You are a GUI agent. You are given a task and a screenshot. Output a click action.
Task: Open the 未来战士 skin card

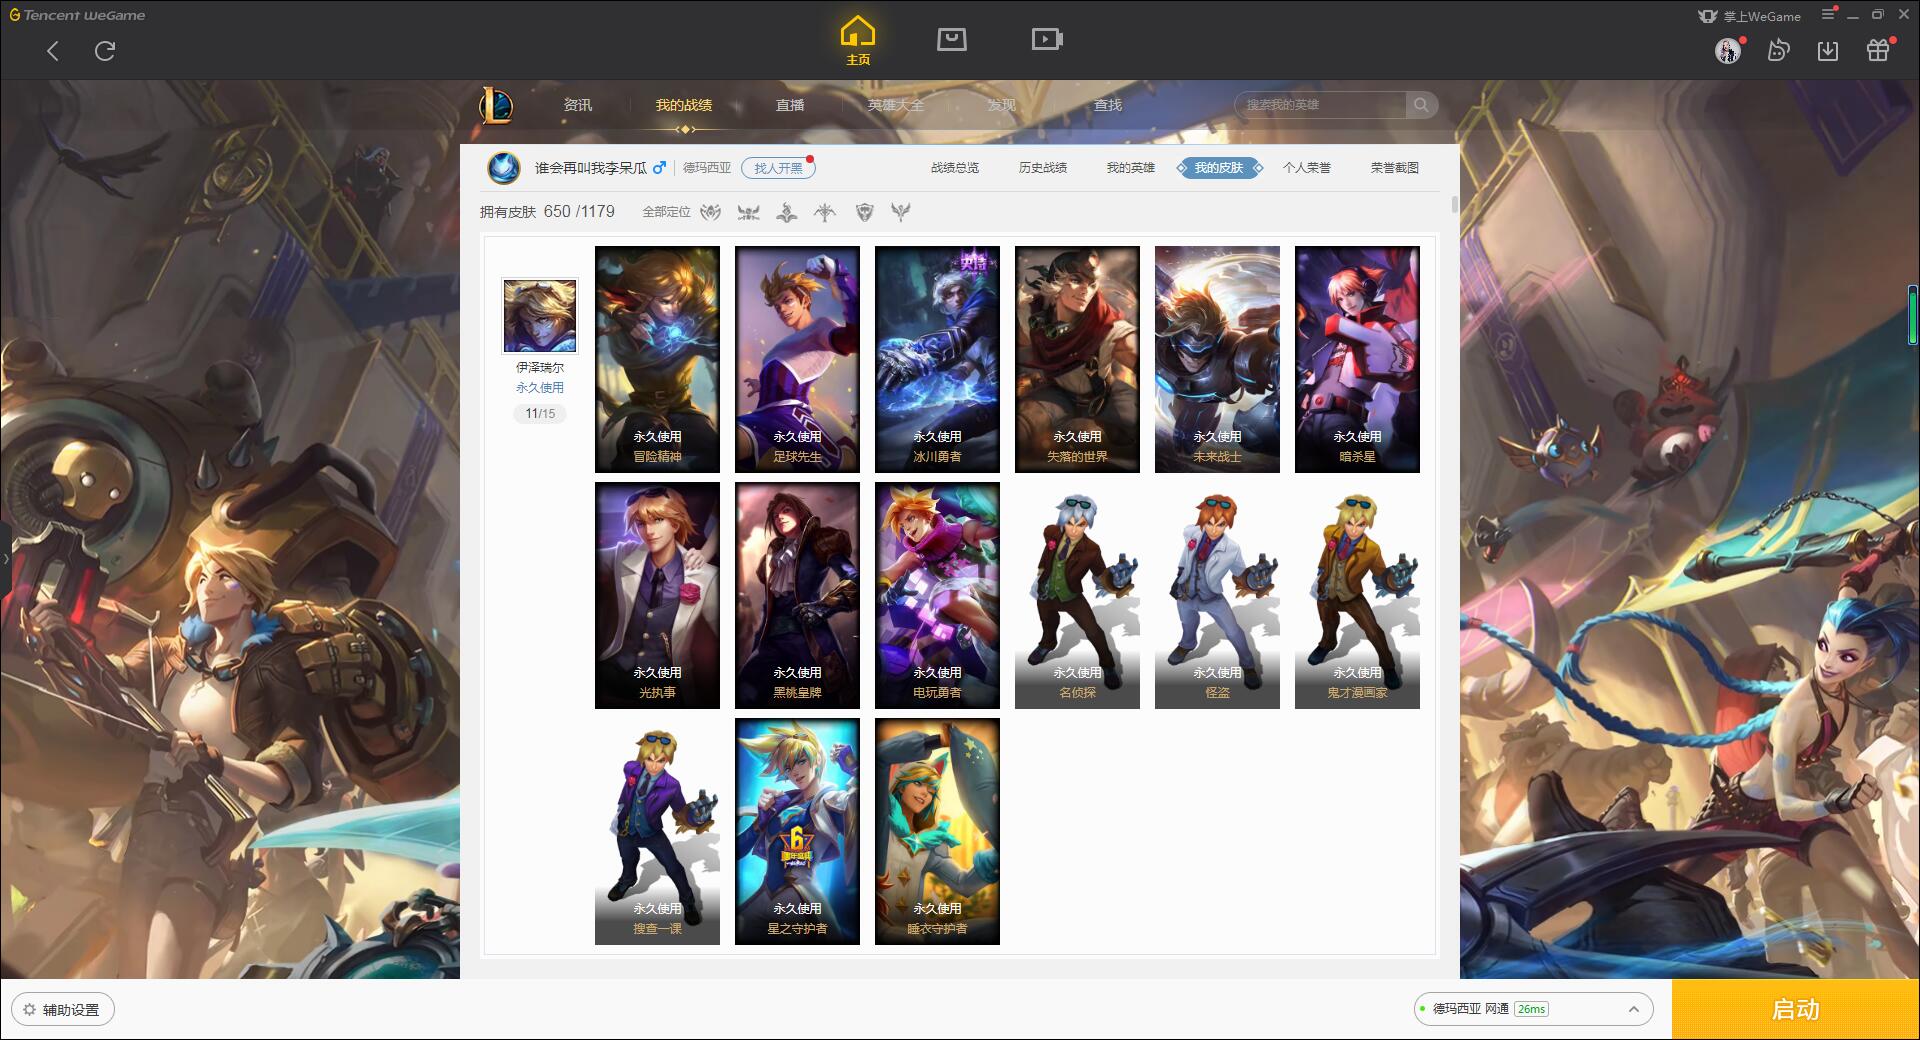pos(1217,360)
